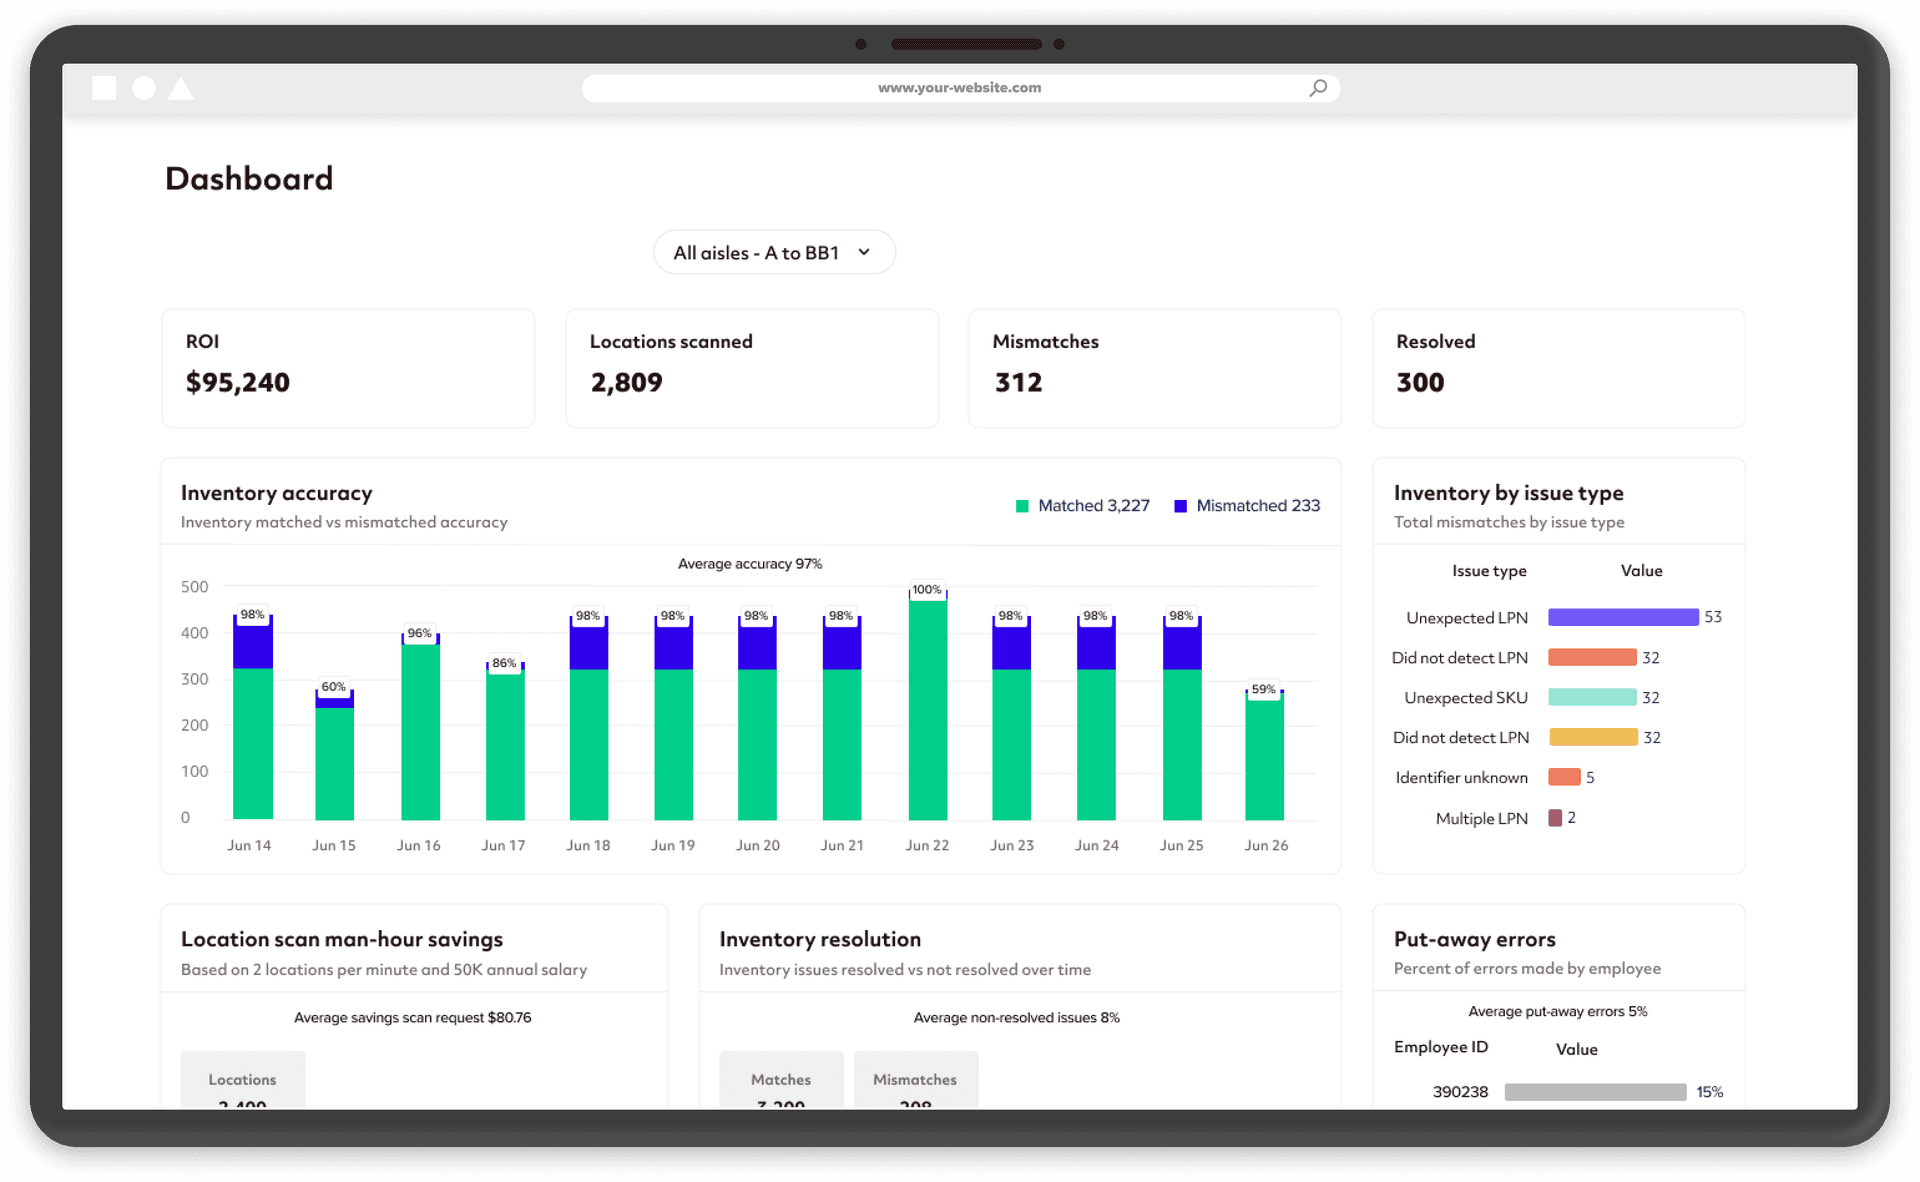Open the ROI $95,240 card
Image resolution: width=1920 pixels, height=1182 pixels.
[348, 368]
